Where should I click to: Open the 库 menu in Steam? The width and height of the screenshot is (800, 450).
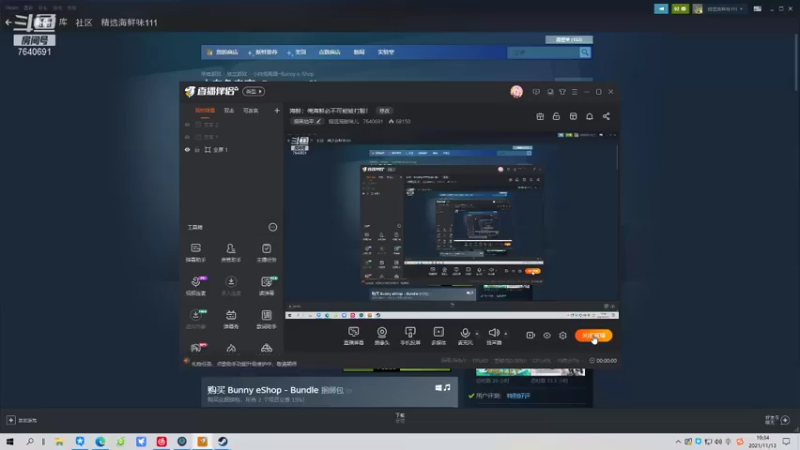click(x=63, y=22)
